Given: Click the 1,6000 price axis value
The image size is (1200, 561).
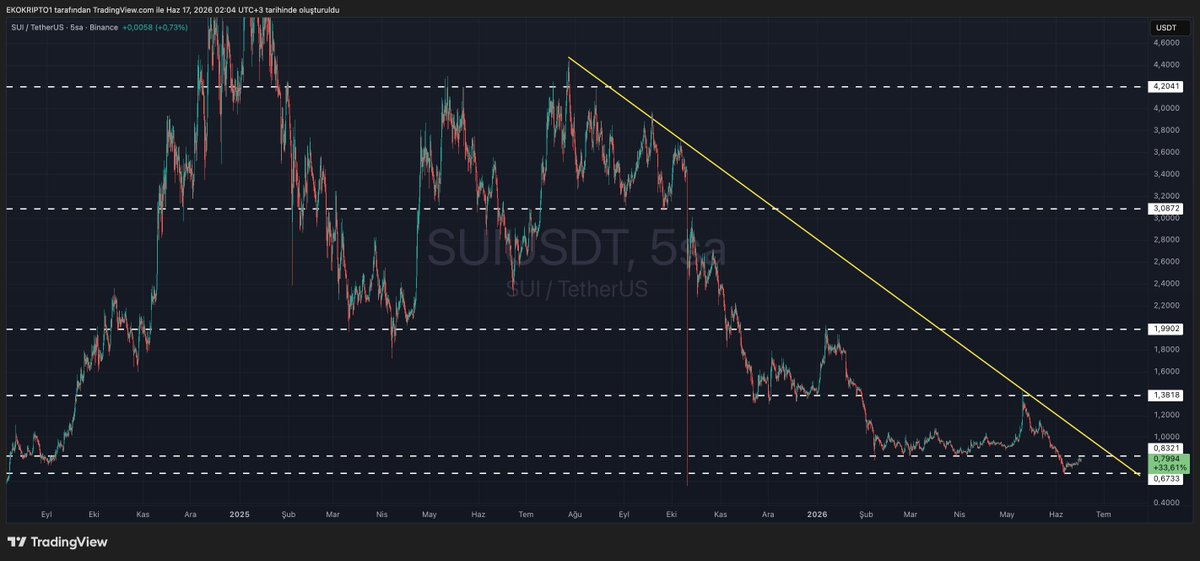Looking at the screenshot, I should tap(1166, 371).
